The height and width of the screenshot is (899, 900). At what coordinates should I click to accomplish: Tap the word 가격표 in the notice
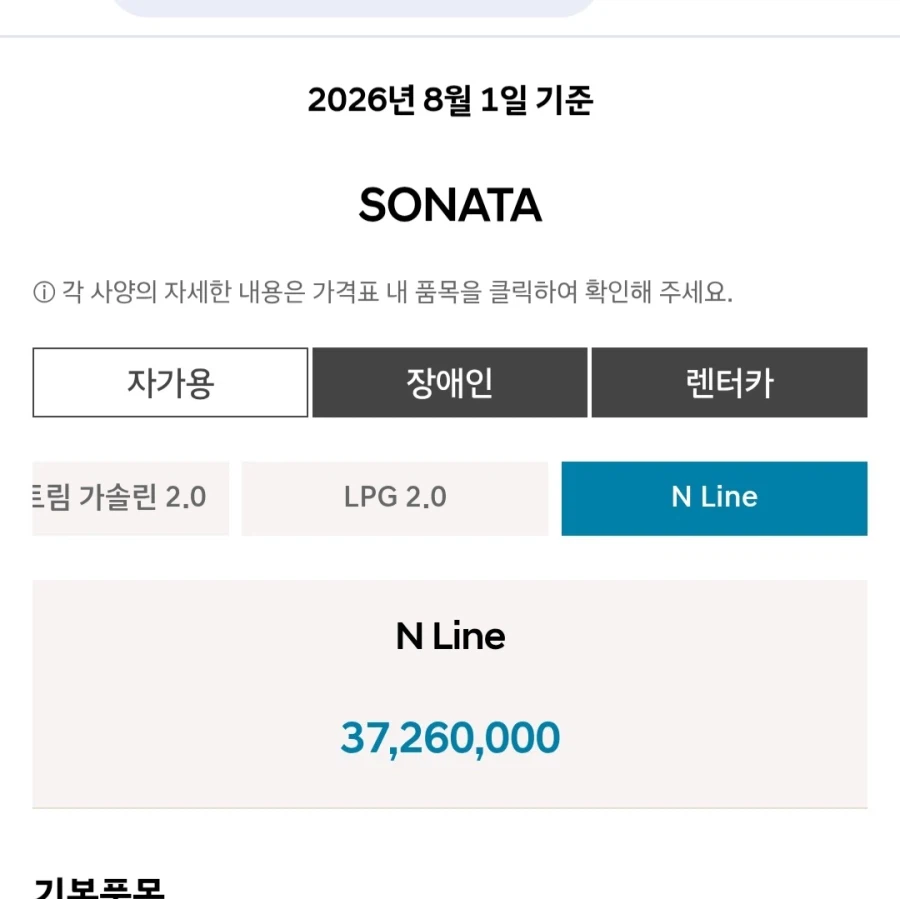[346, 292]
